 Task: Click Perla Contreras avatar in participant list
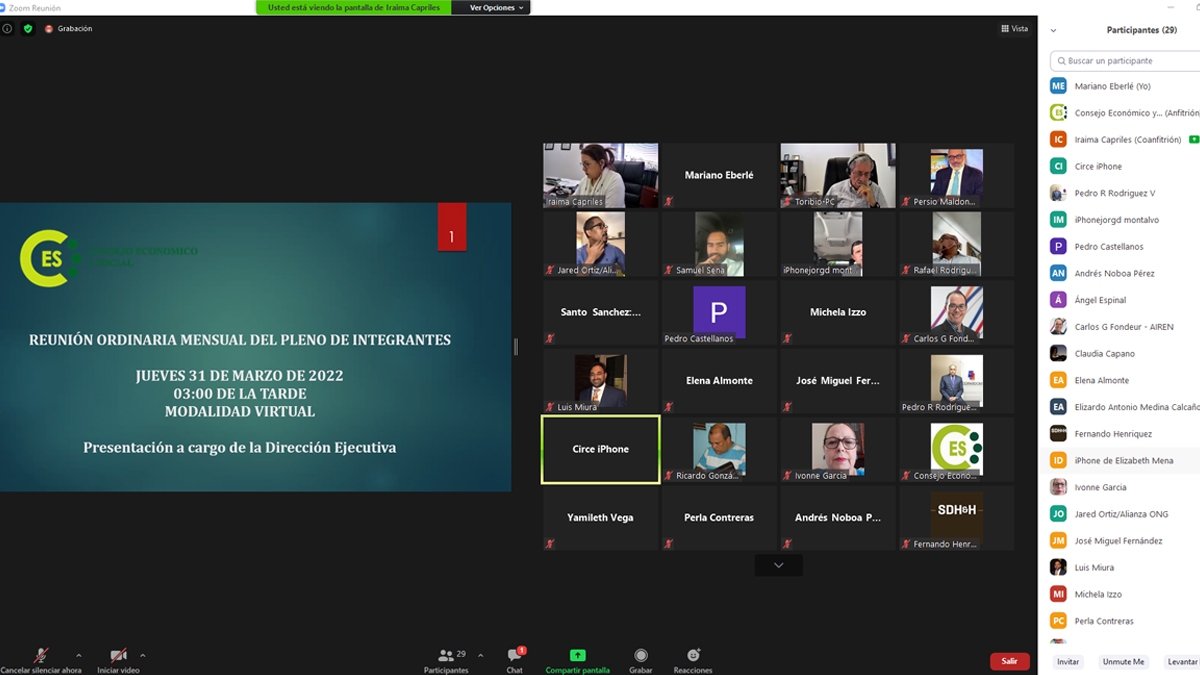coord(1058,620)
